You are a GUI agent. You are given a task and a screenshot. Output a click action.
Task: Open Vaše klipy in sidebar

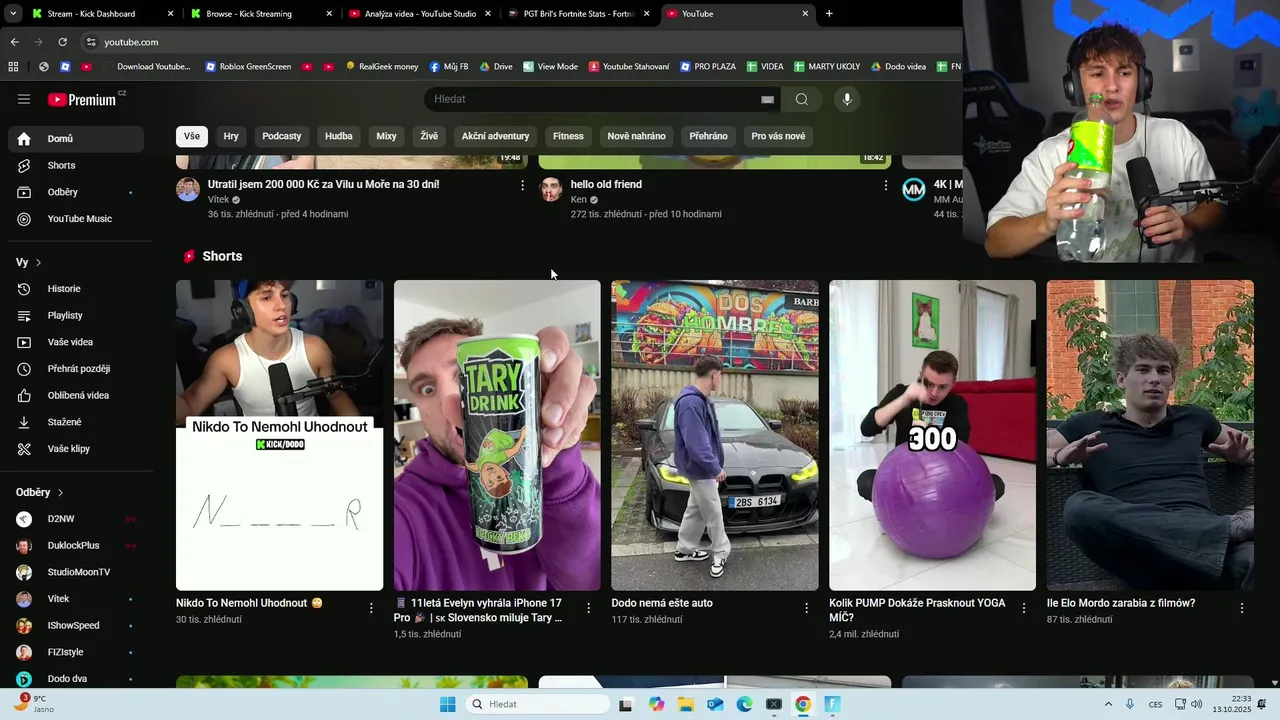[x=76, y=449]
